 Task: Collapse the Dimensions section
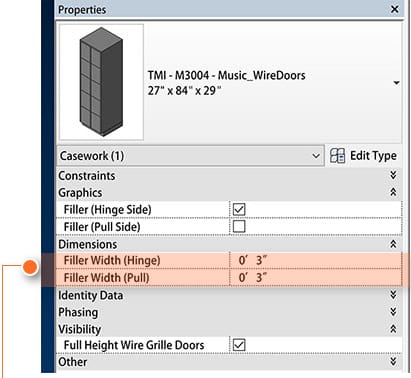pyautogui.click(x=393, y=244)
